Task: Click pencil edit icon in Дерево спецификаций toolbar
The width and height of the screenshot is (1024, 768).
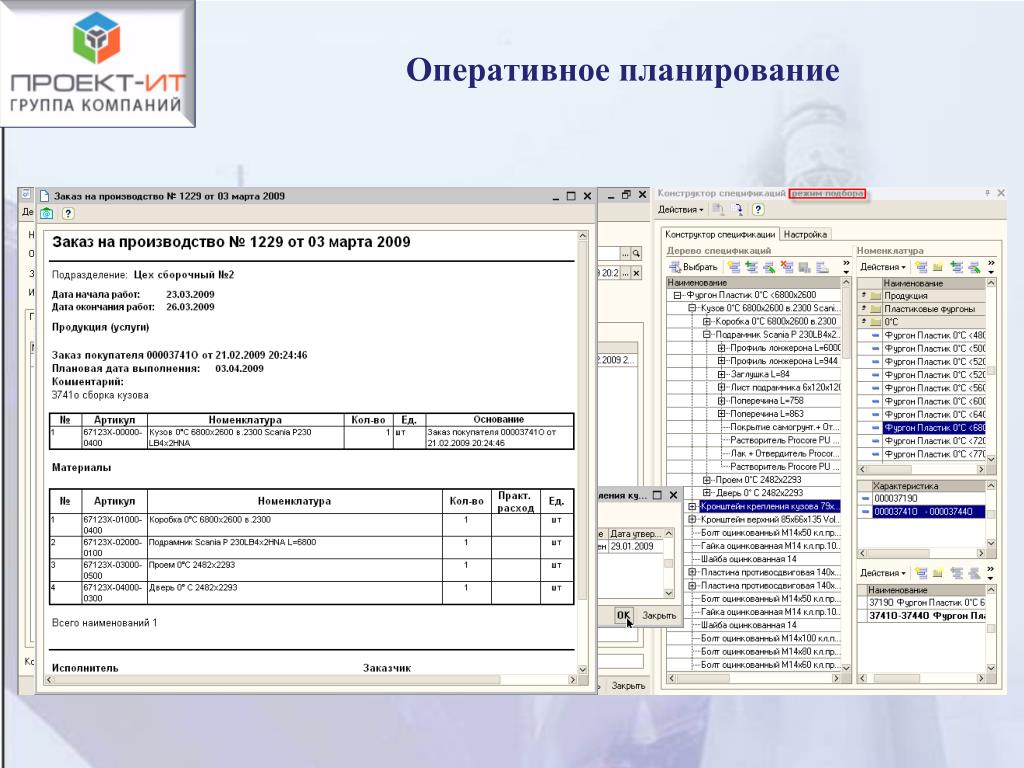Action: click(x=769, y=267)
